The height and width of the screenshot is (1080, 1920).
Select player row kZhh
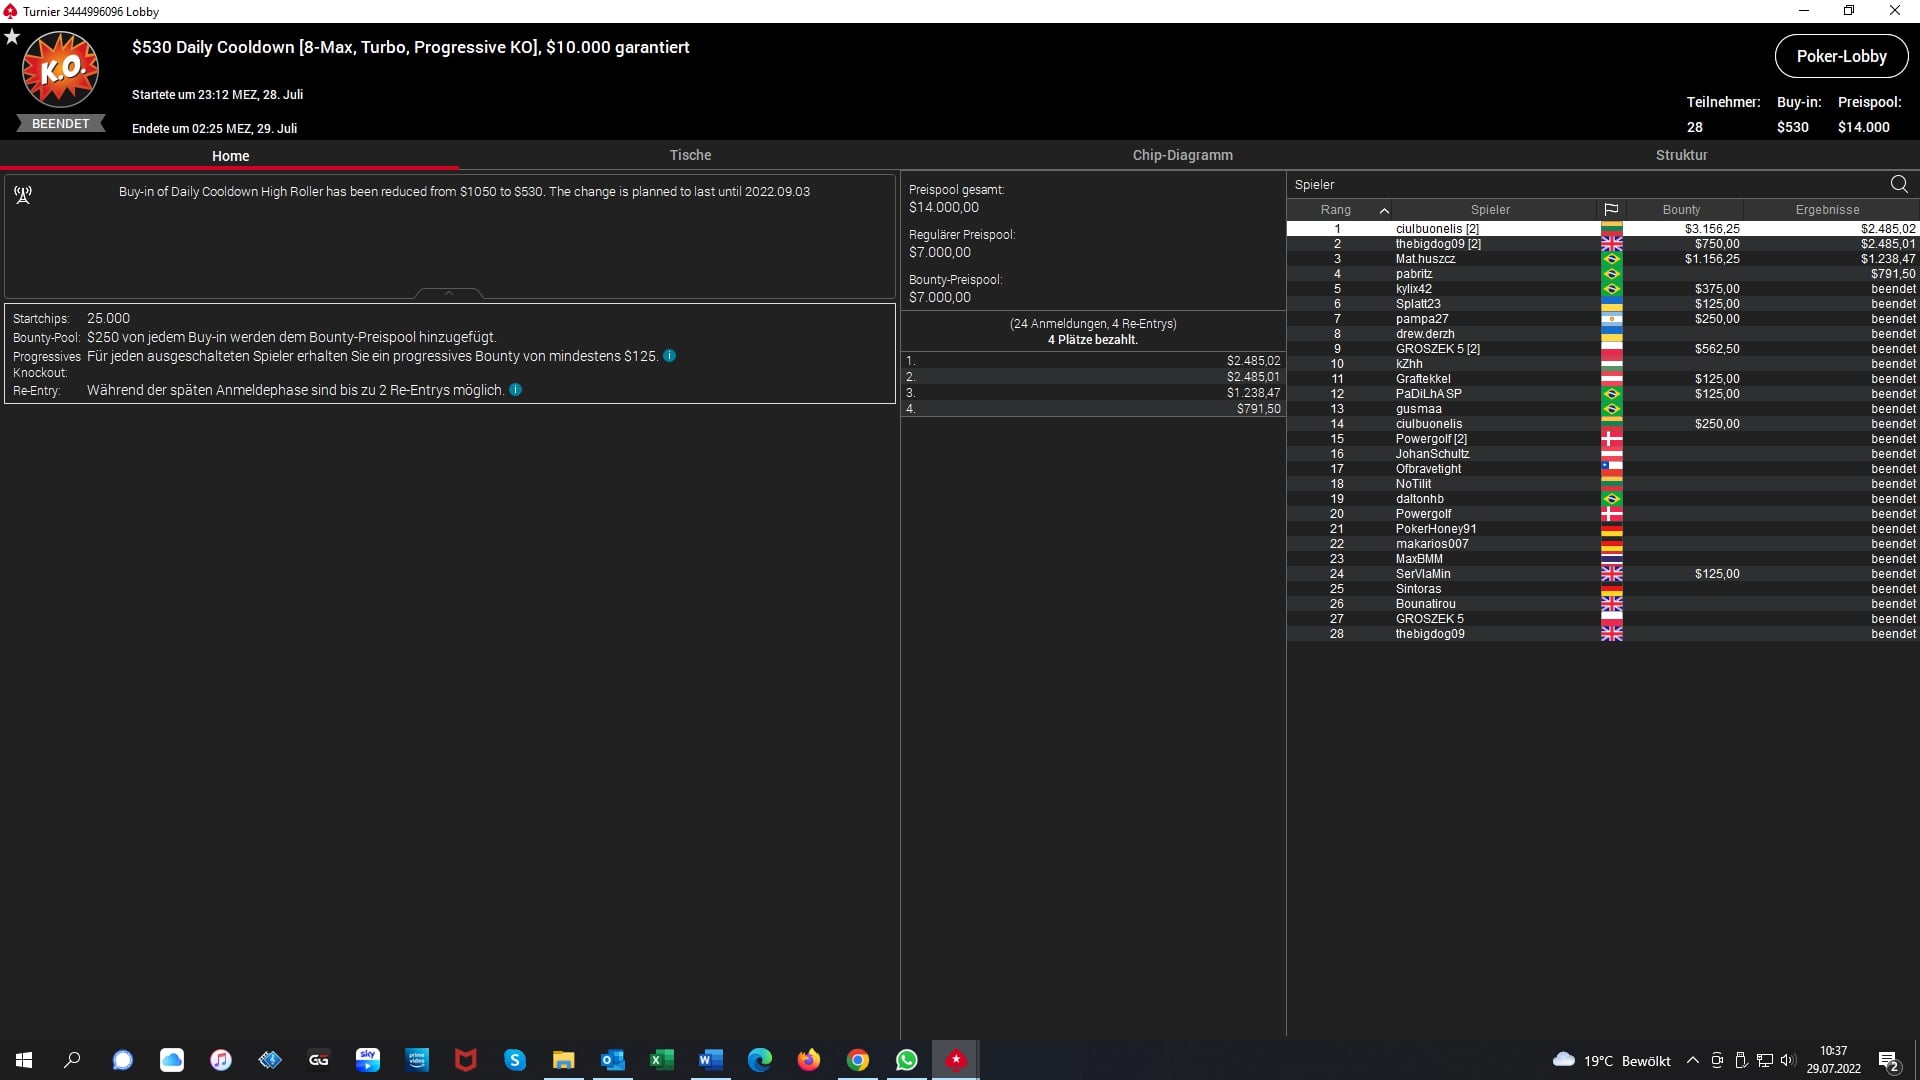(x=1603, y=364)
